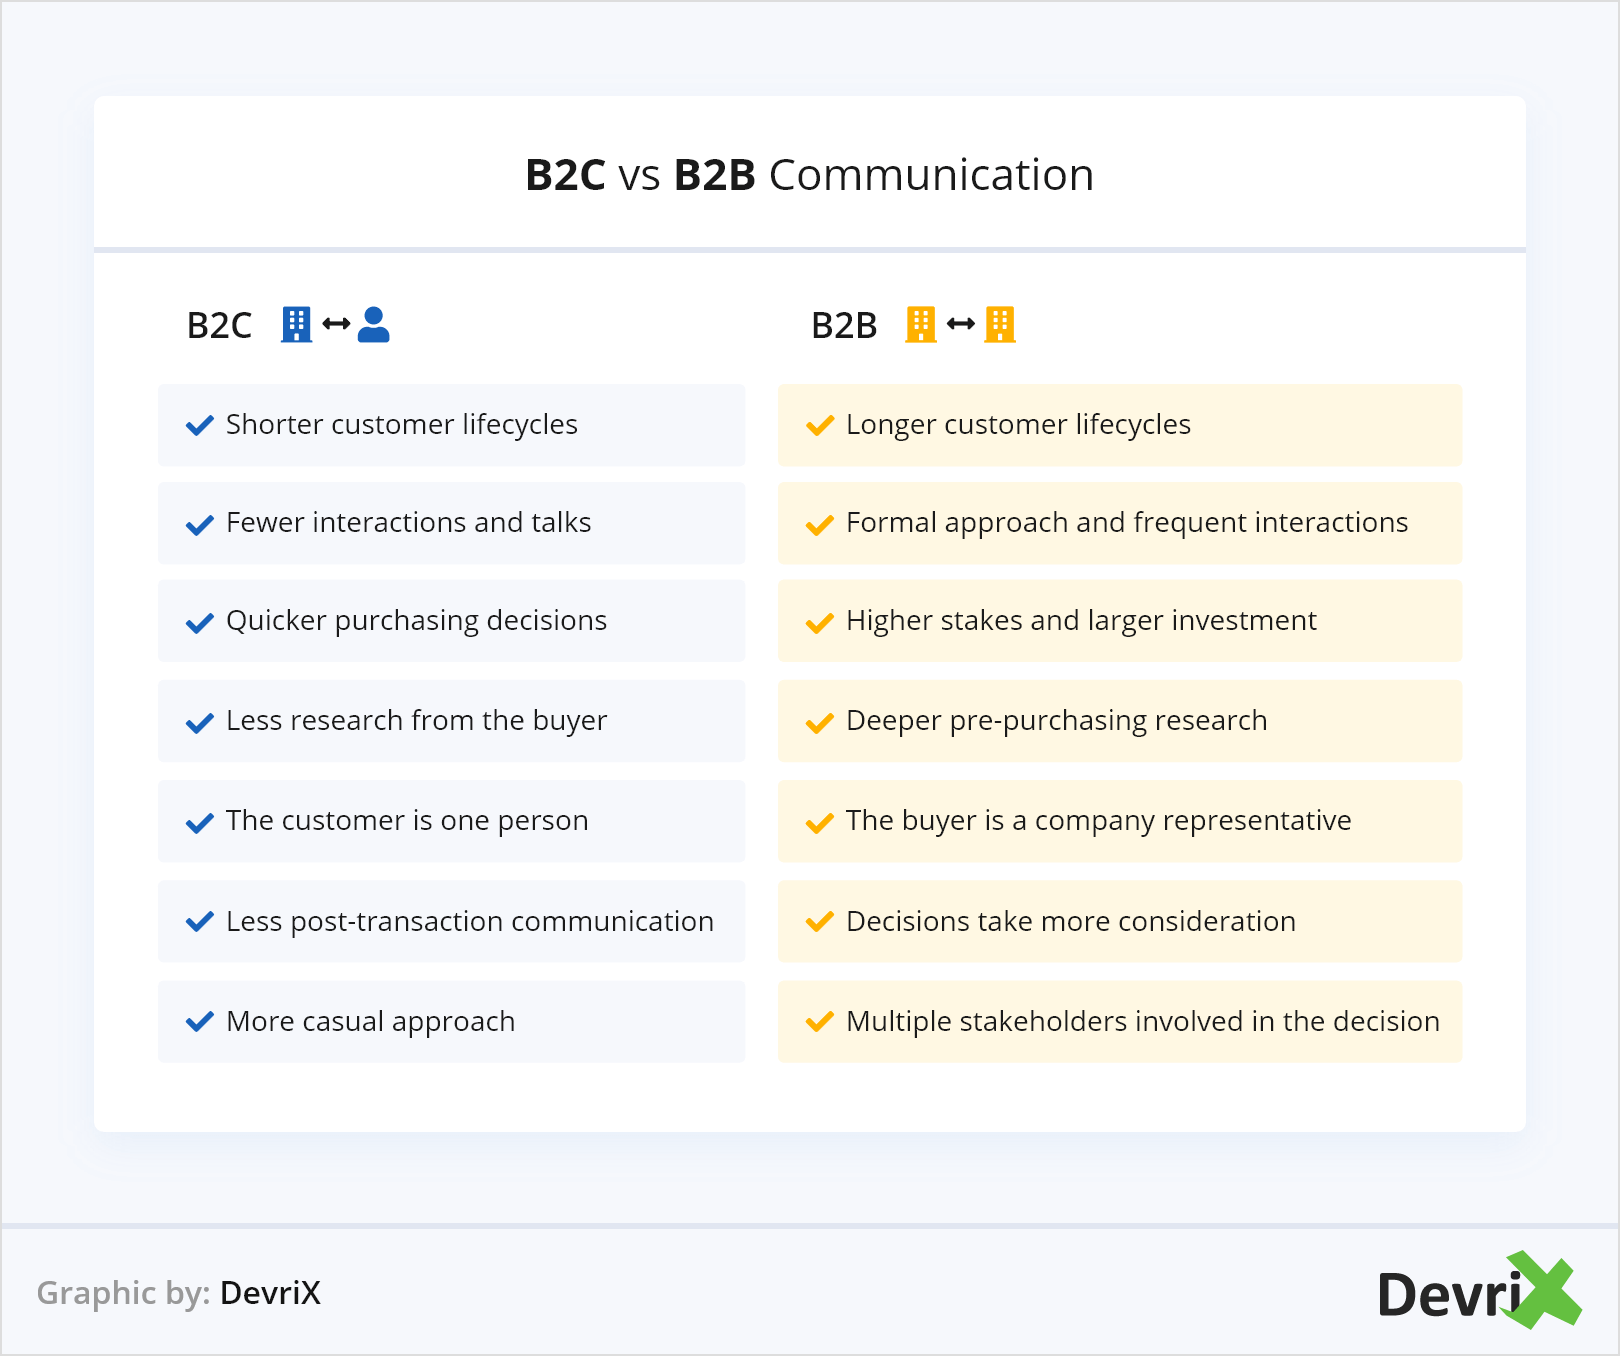Click the blue building icon beside B2C
The image size is (1620, 1356).
click(296, 324)
